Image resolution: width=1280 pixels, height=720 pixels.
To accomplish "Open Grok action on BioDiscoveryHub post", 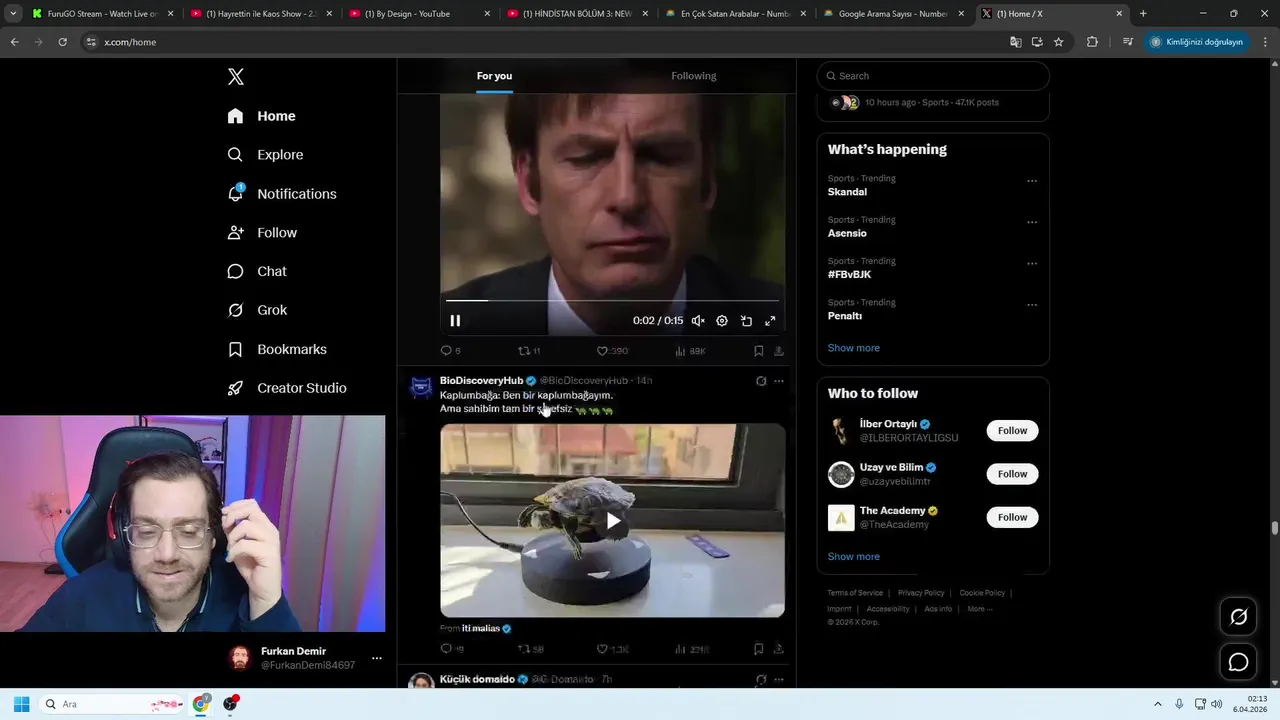I will click(761, 381).
